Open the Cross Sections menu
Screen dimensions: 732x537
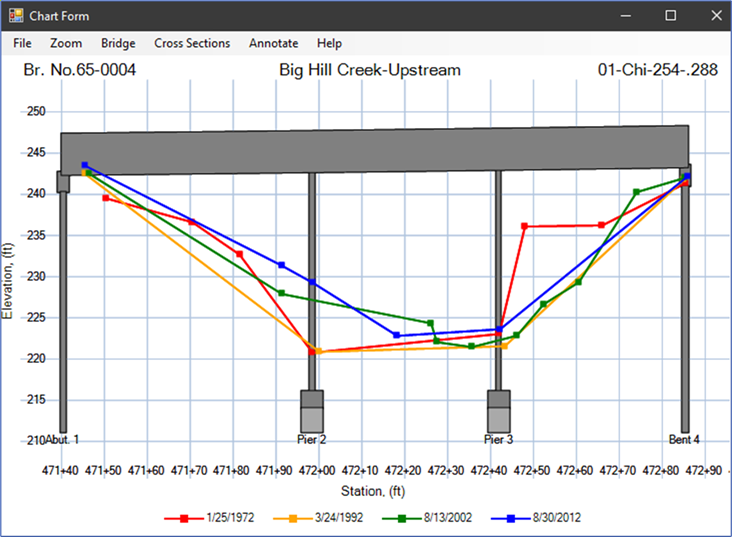pyautogui.click(x=192, y=43)
